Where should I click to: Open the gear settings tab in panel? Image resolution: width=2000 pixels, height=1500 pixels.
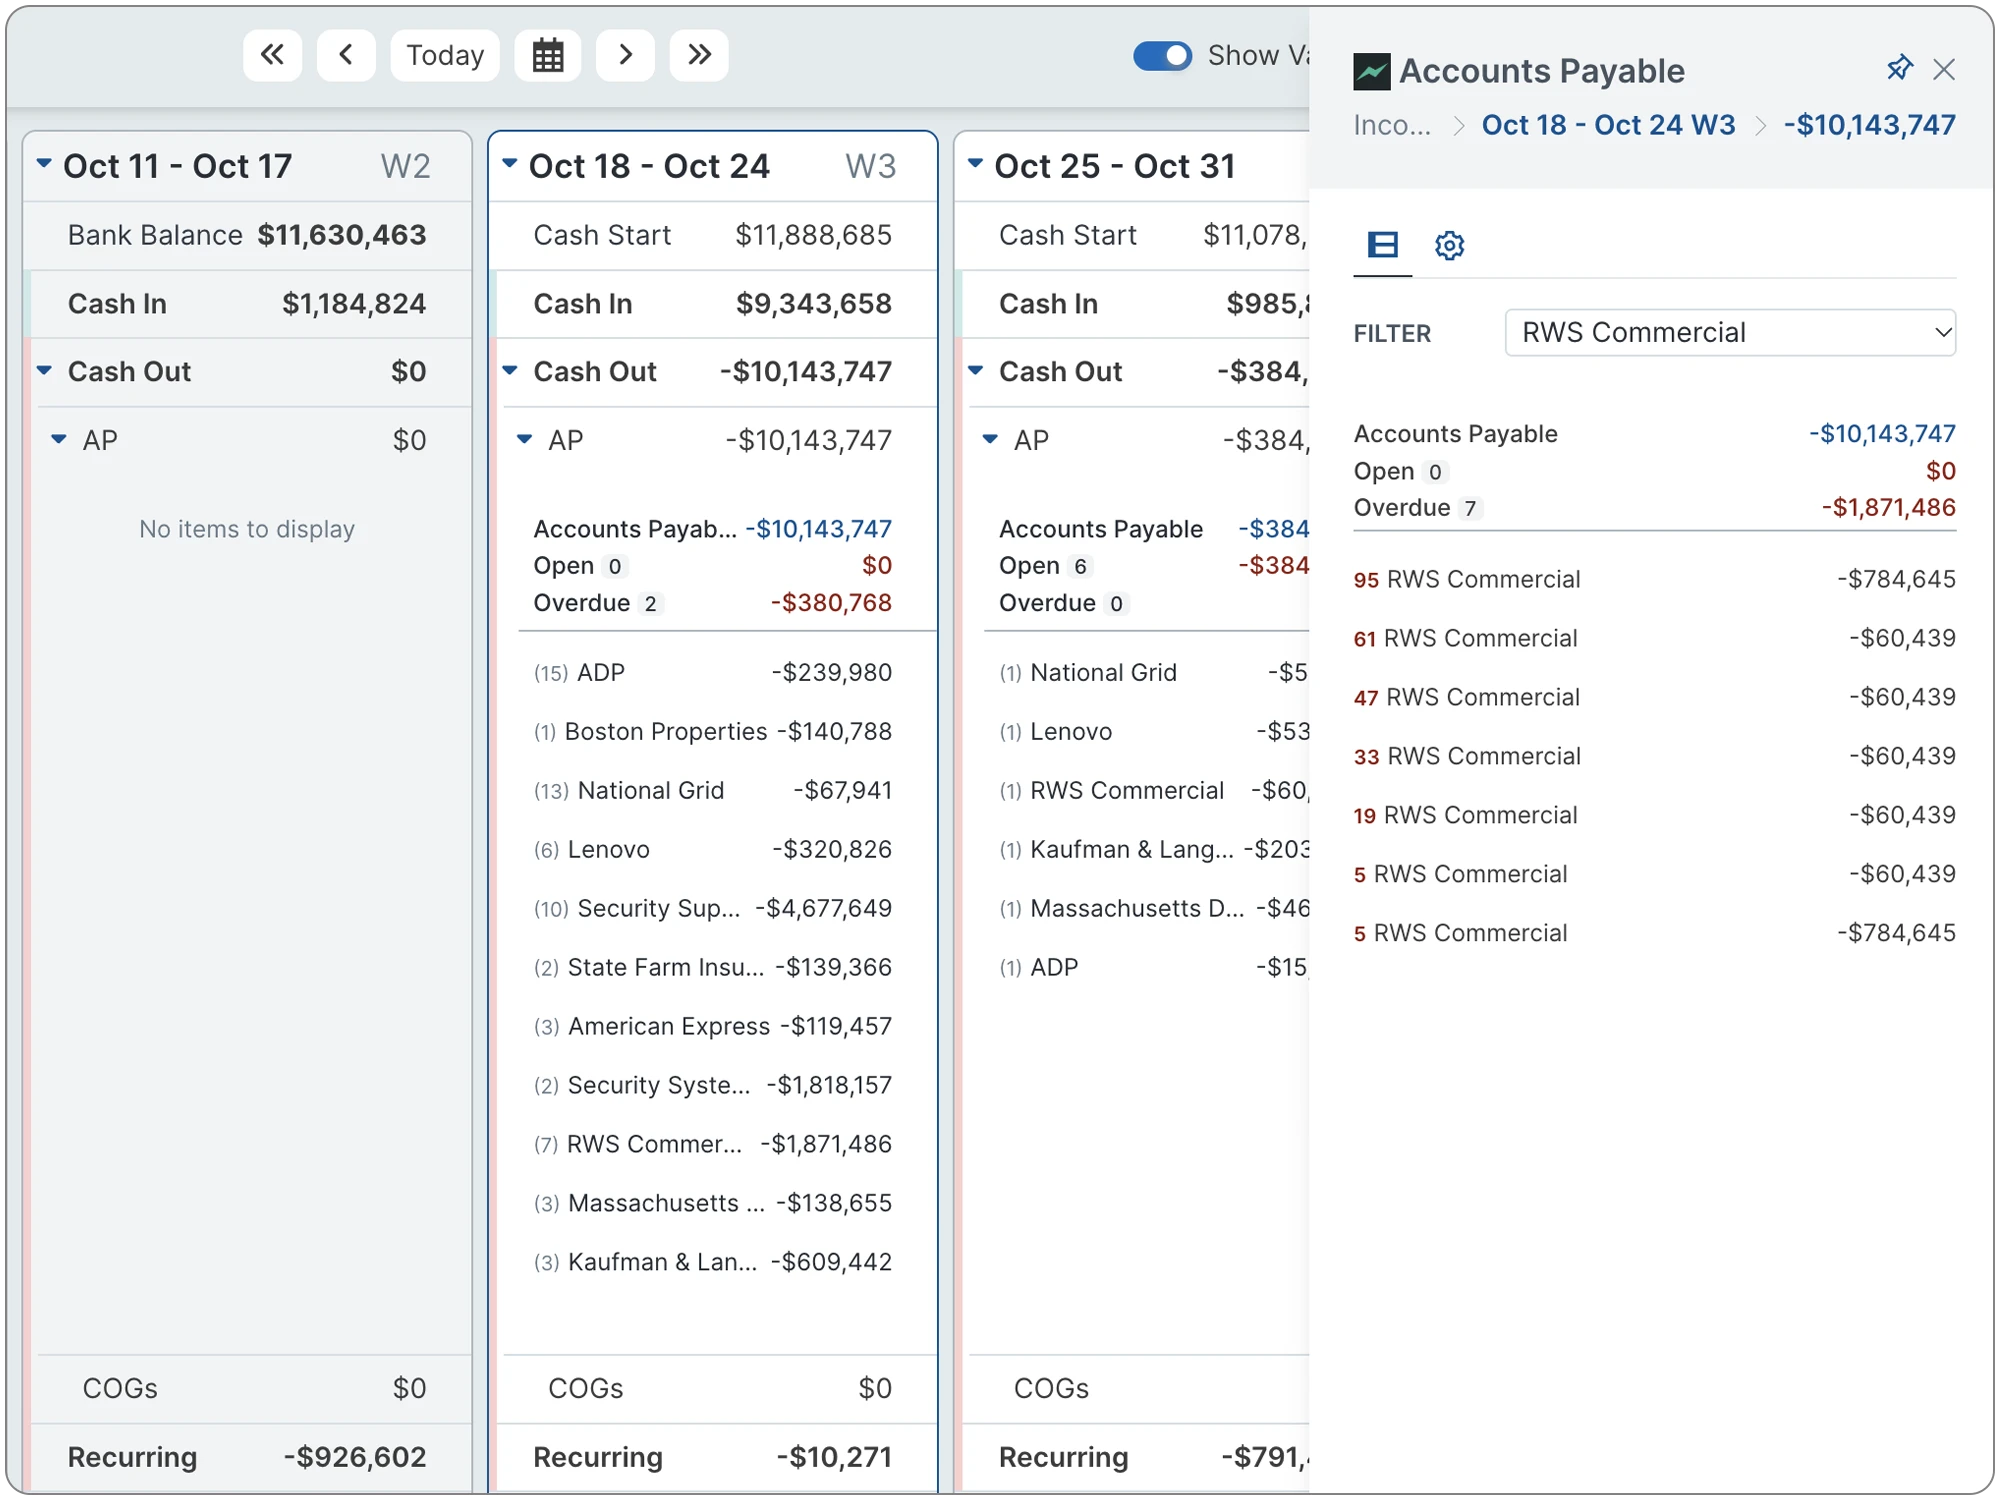1449,245
